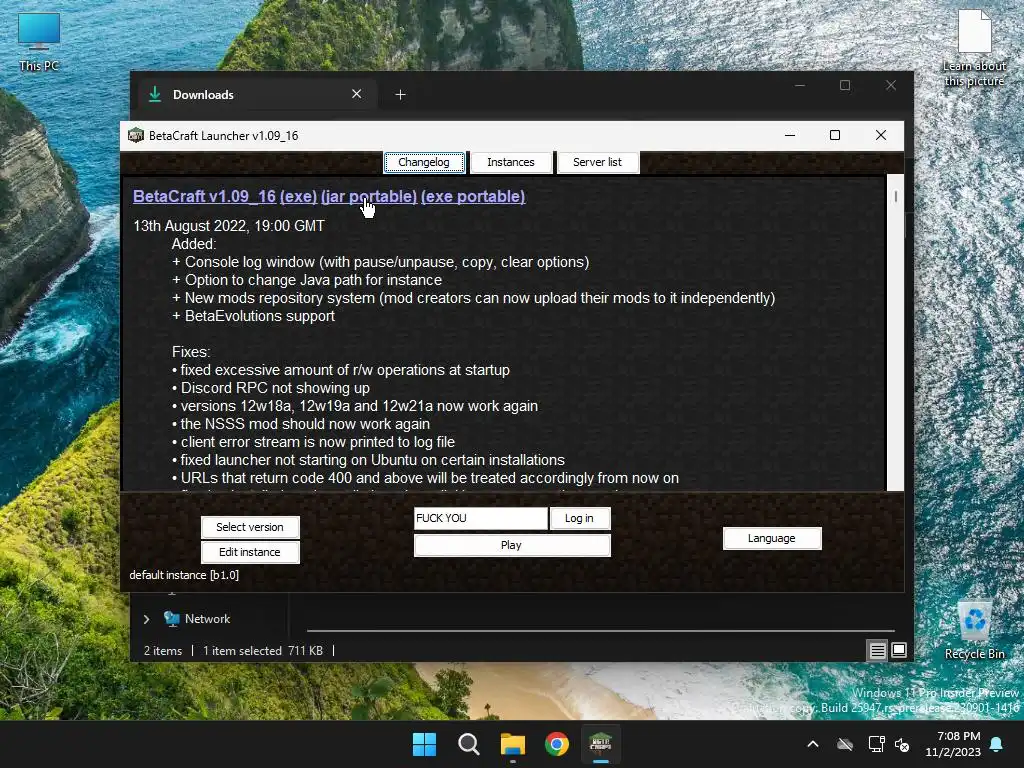This screenshot has width=1024, height=768.
Task: Select Network in Explorer navigation pane
Action: tap(208, 619)
